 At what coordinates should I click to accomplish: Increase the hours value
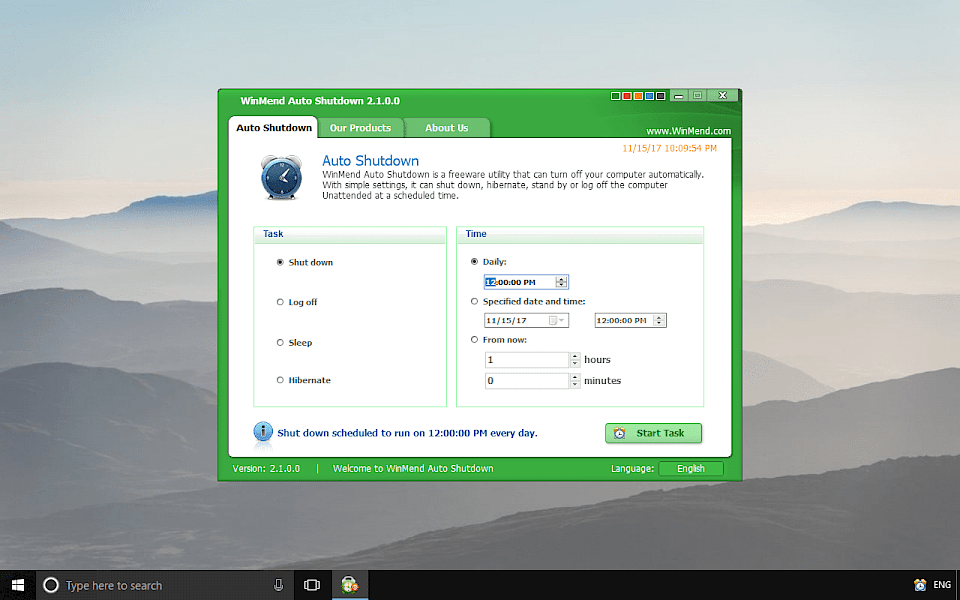click(574, 356)
